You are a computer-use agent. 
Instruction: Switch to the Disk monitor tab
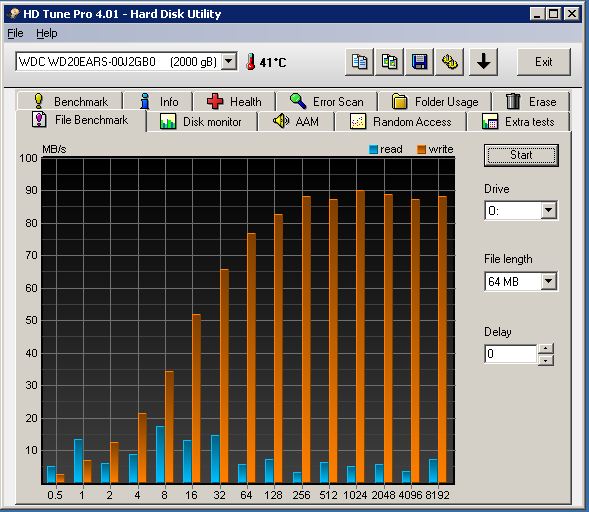[x=202, y=122]
